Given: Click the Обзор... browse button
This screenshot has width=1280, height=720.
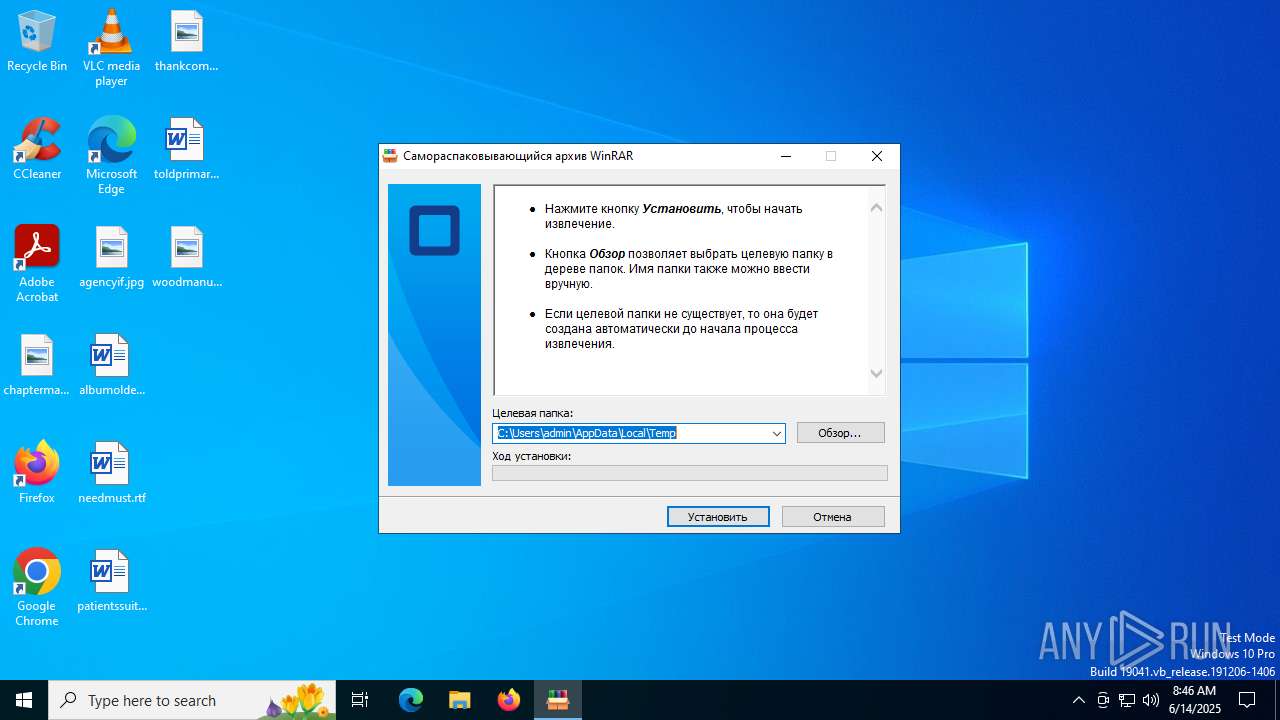Looking at the screenshot, I should [840, 433].
